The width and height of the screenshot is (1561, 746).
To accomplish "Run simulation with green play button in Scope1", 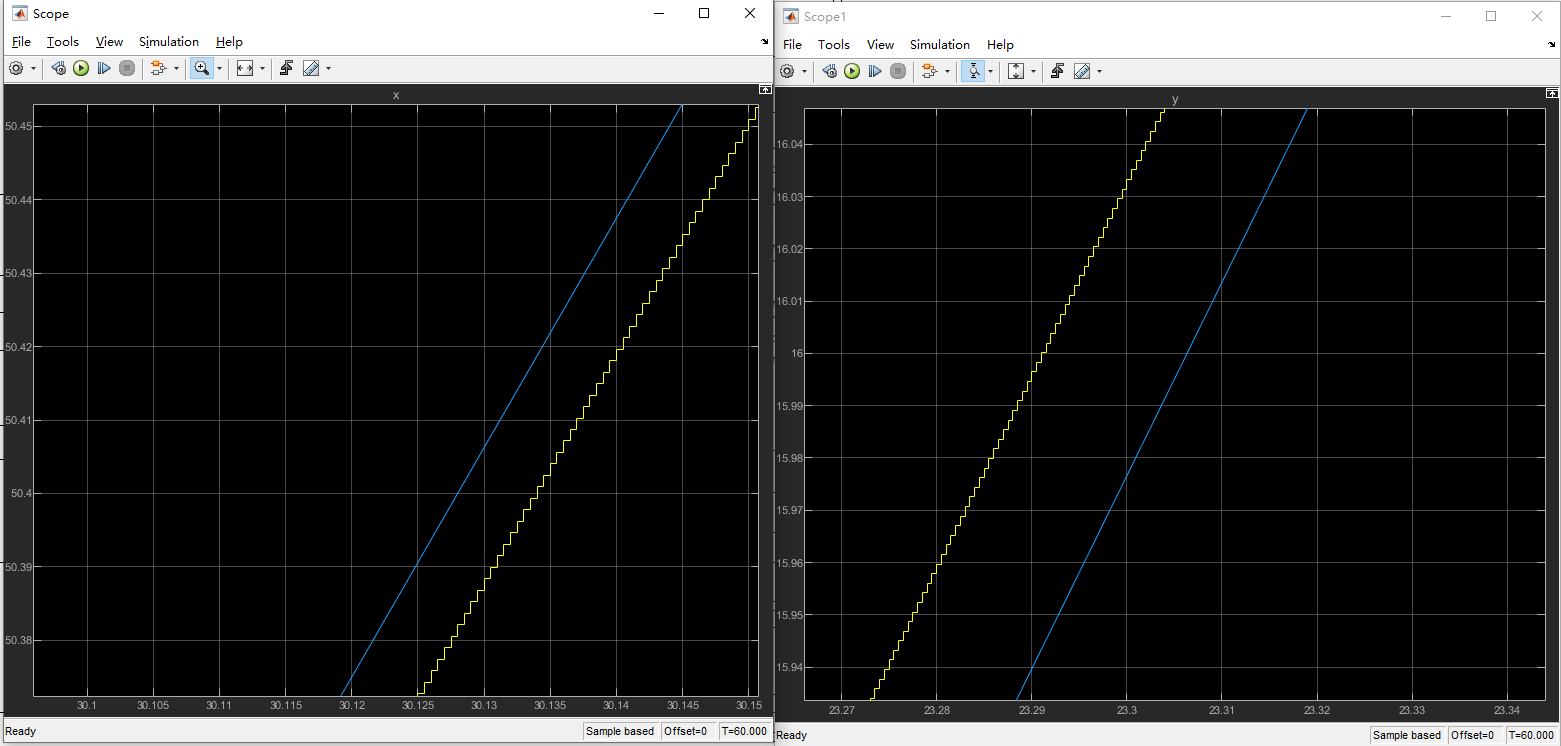I will tap(852, 72).
